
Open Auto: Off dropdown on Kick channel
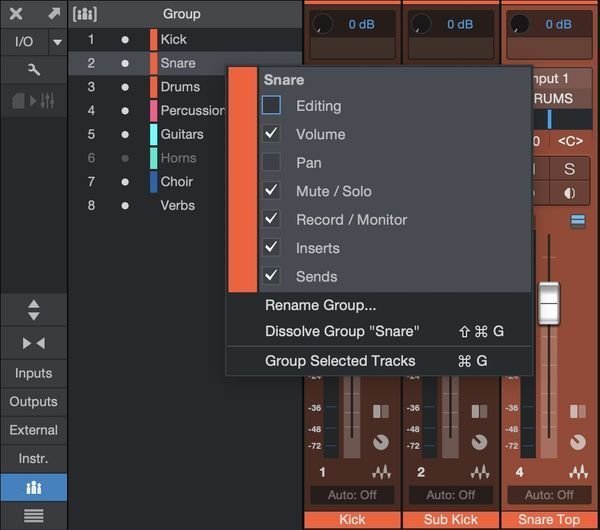pyautogui.click(x=352, y=495)
